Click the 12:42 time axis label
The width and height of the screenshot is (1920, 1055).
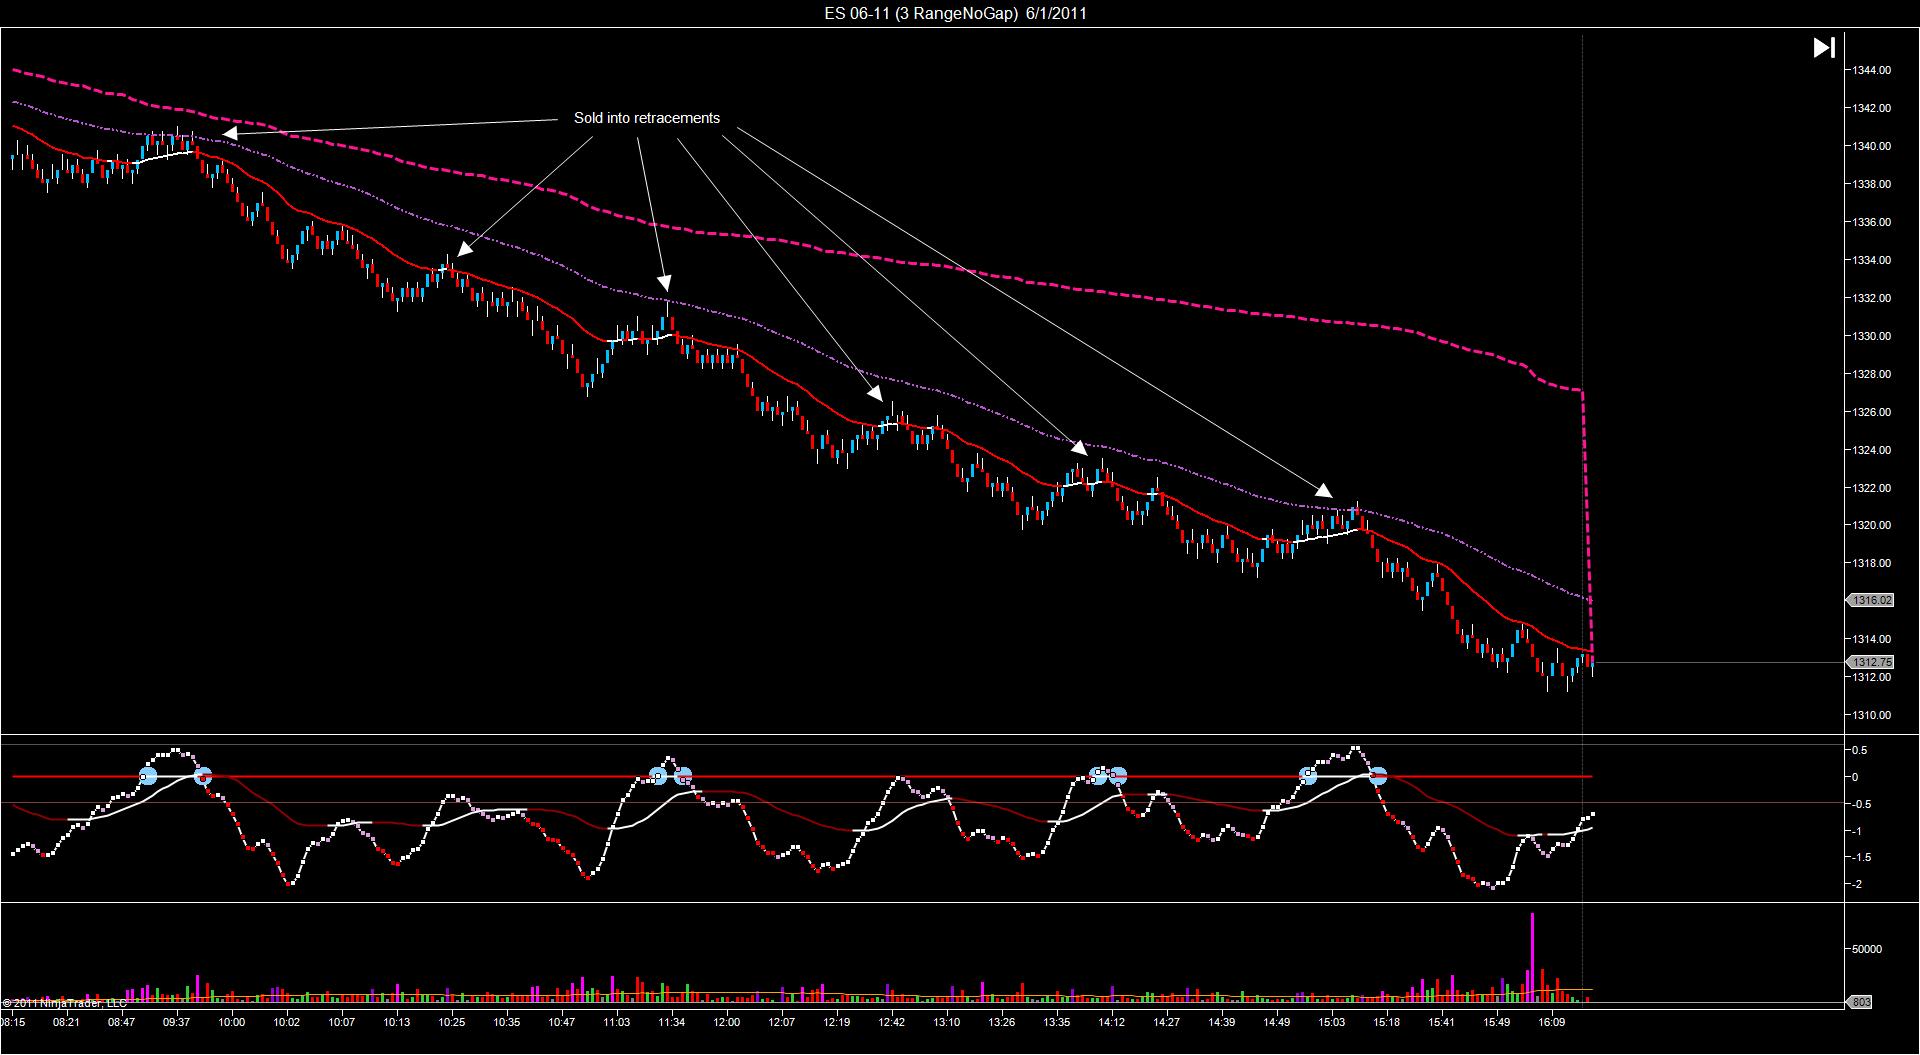click(891, 1022)
